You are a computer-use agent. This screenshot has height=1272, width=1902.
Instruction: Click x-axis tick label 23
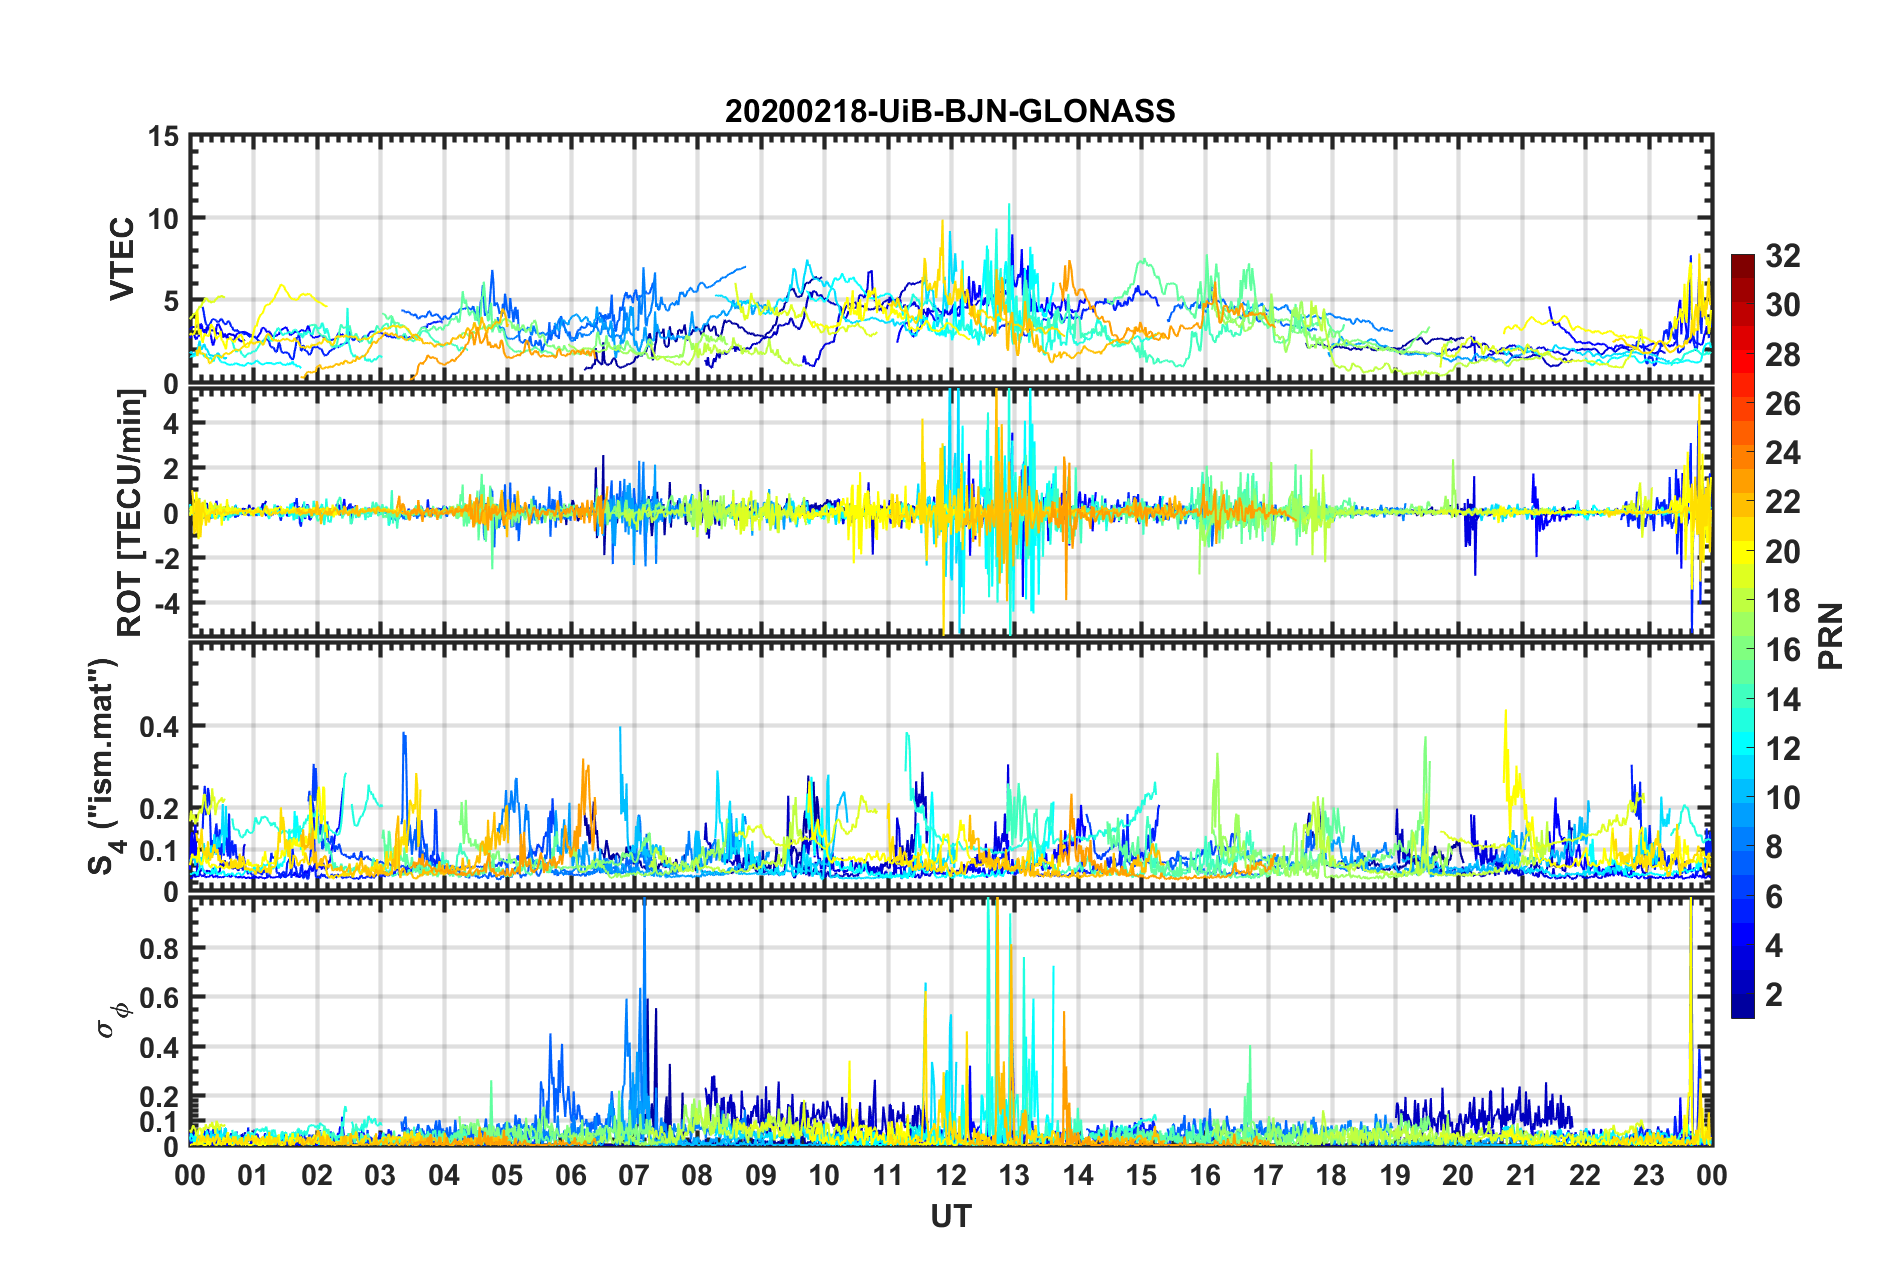pos(1648,1175)
